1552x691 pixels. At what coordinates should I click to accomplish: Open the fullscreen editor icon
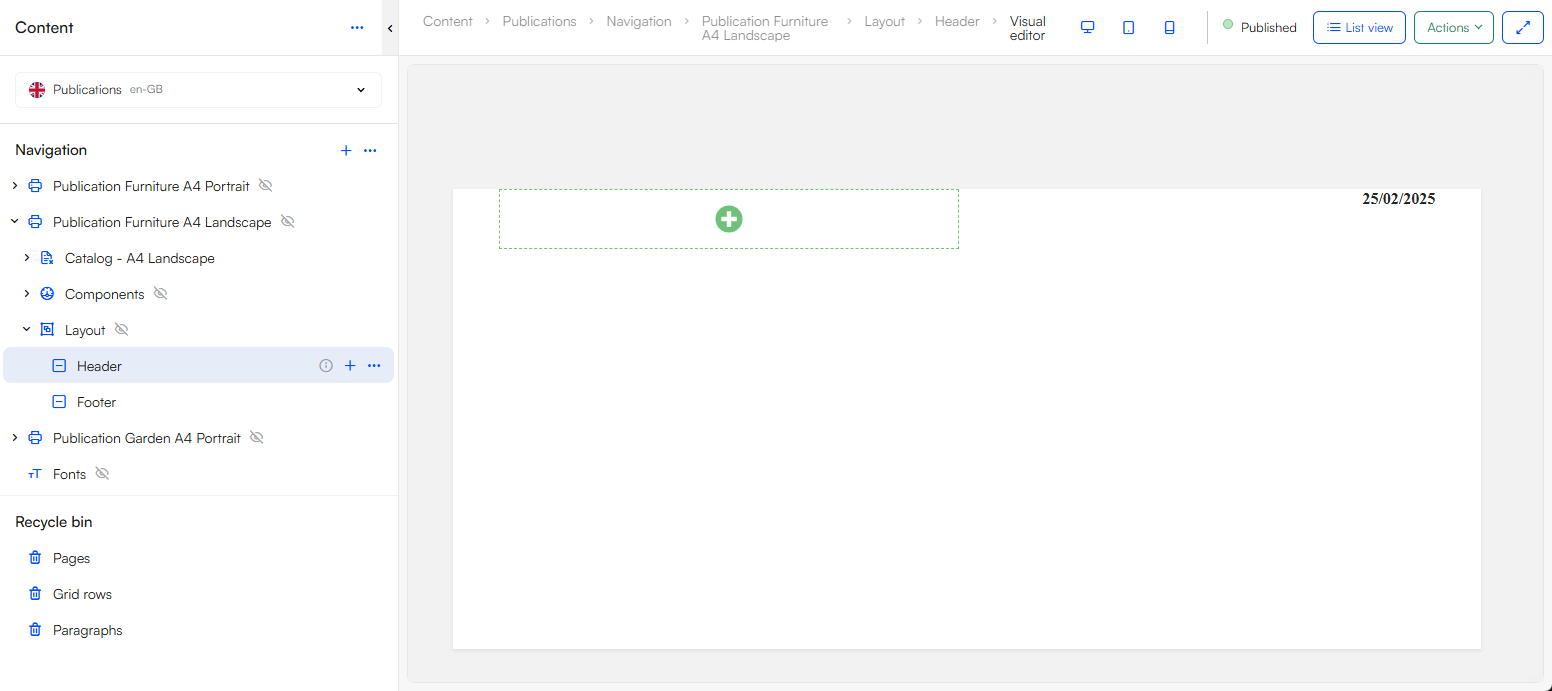1522,27
